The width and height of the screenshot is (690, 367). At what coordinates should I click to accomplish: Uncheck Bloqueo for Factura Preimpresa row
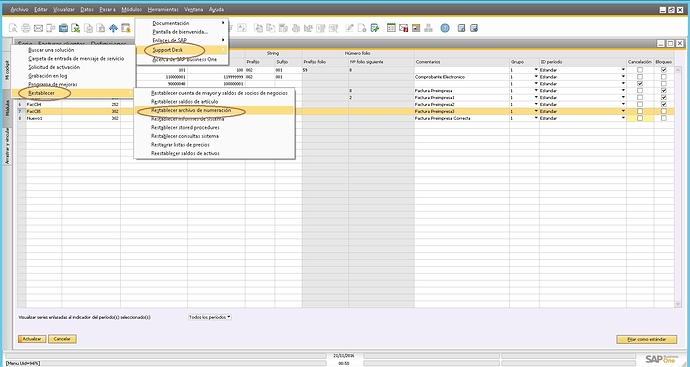point(664,91)
